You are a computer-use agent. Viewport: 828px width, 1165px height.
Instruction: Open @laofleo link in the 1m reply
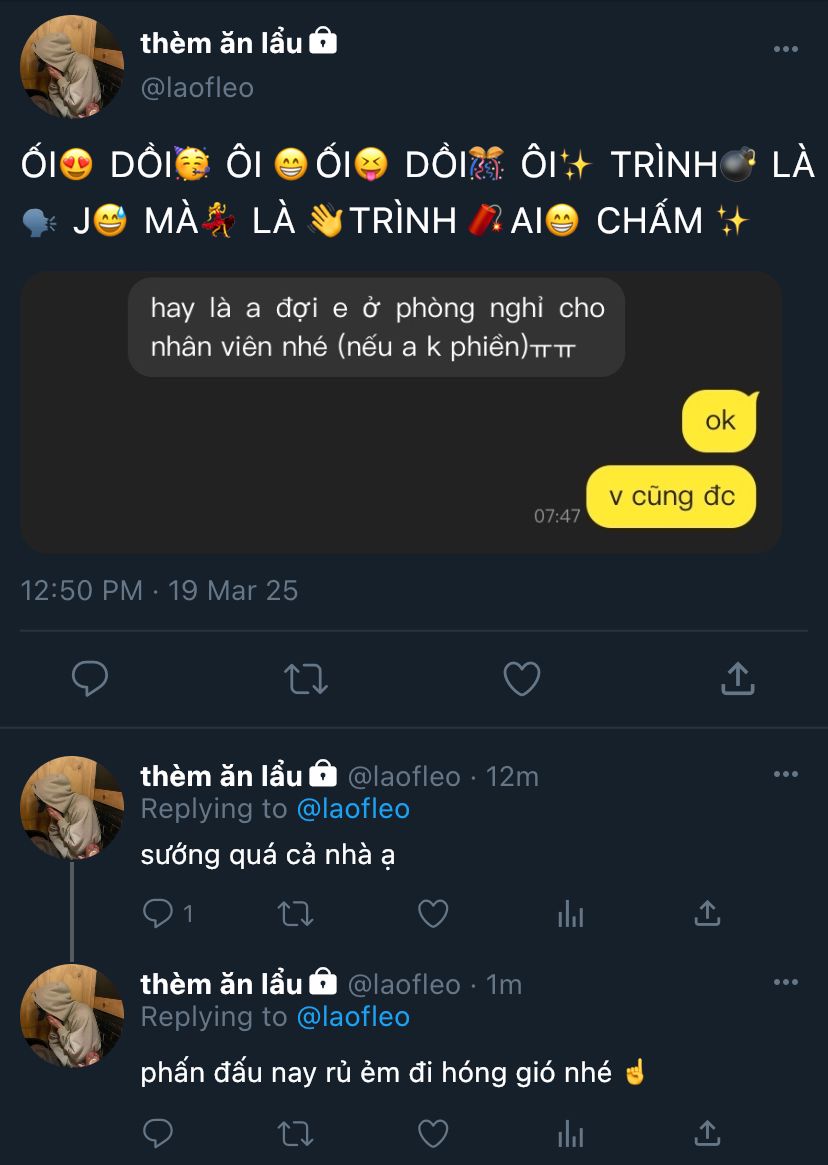(353, 1017)
